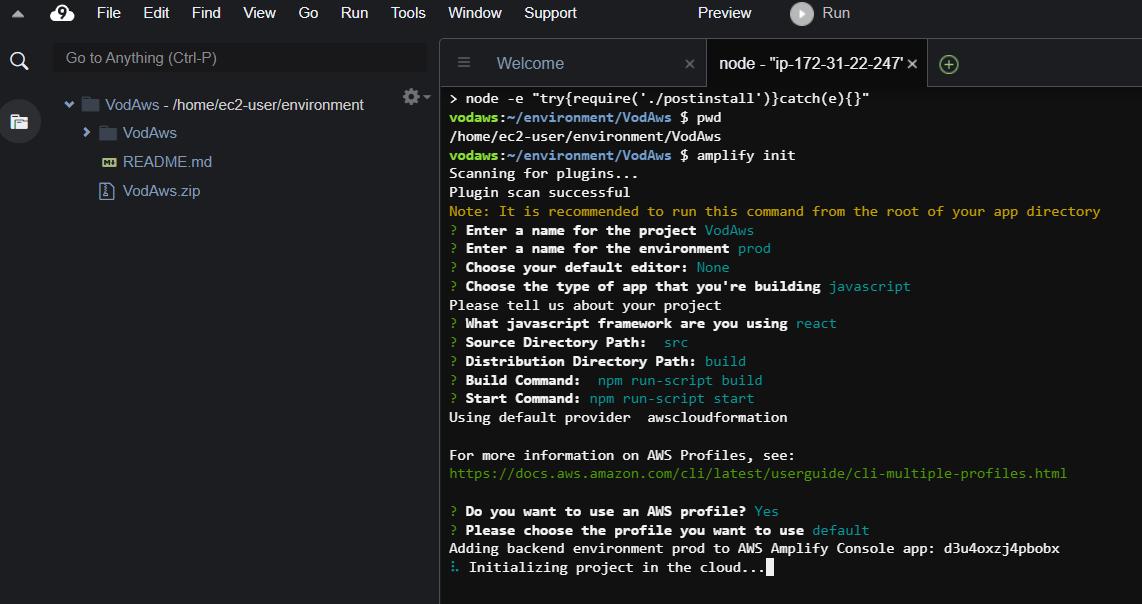Open the File menu
The width and height of the screenshot is (1142, 604).
point(109,13)
